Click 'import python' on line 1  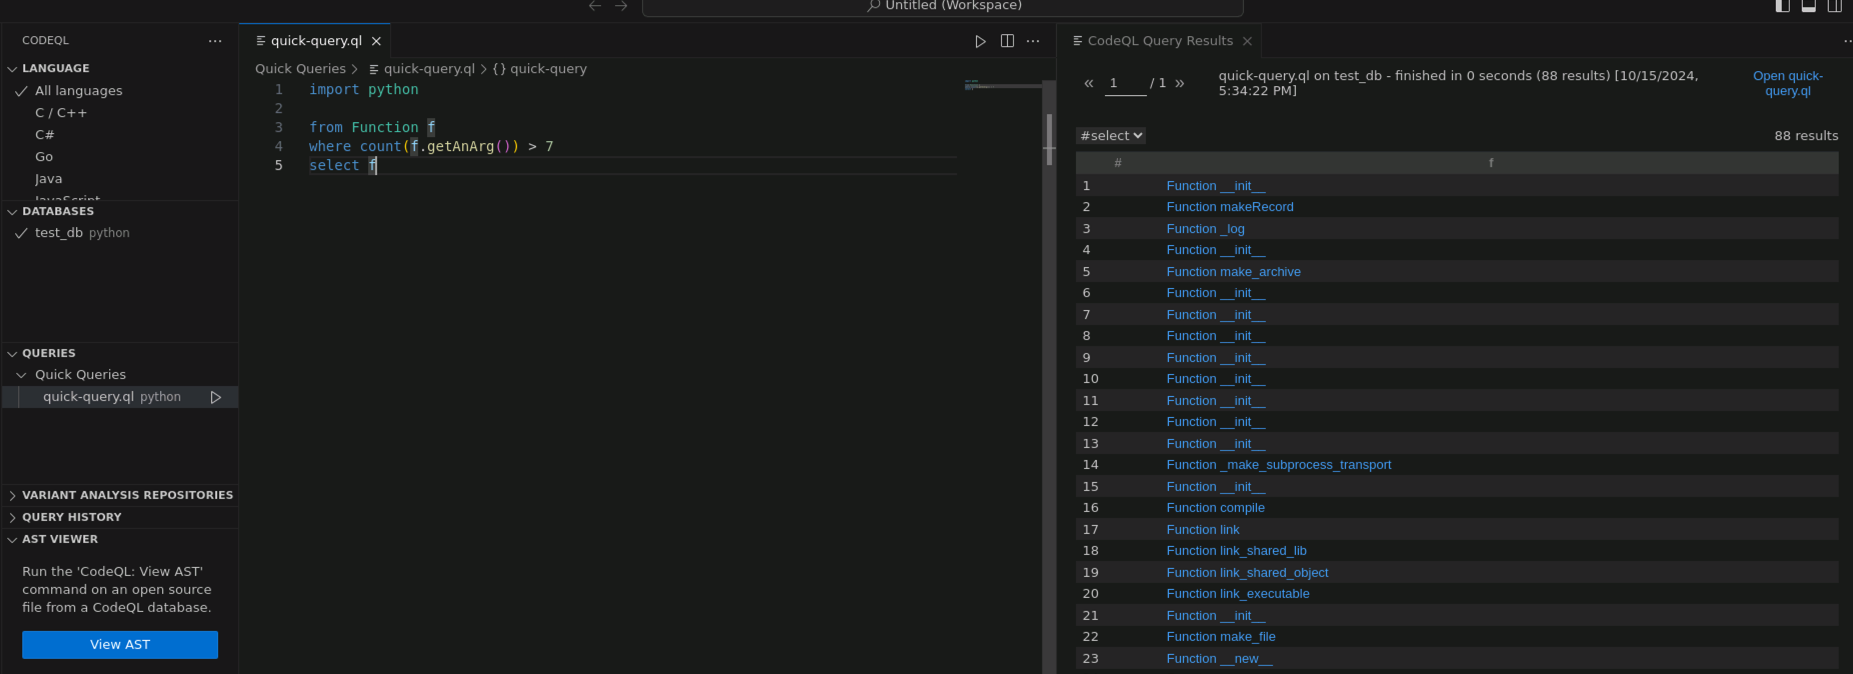pos(364,90)
